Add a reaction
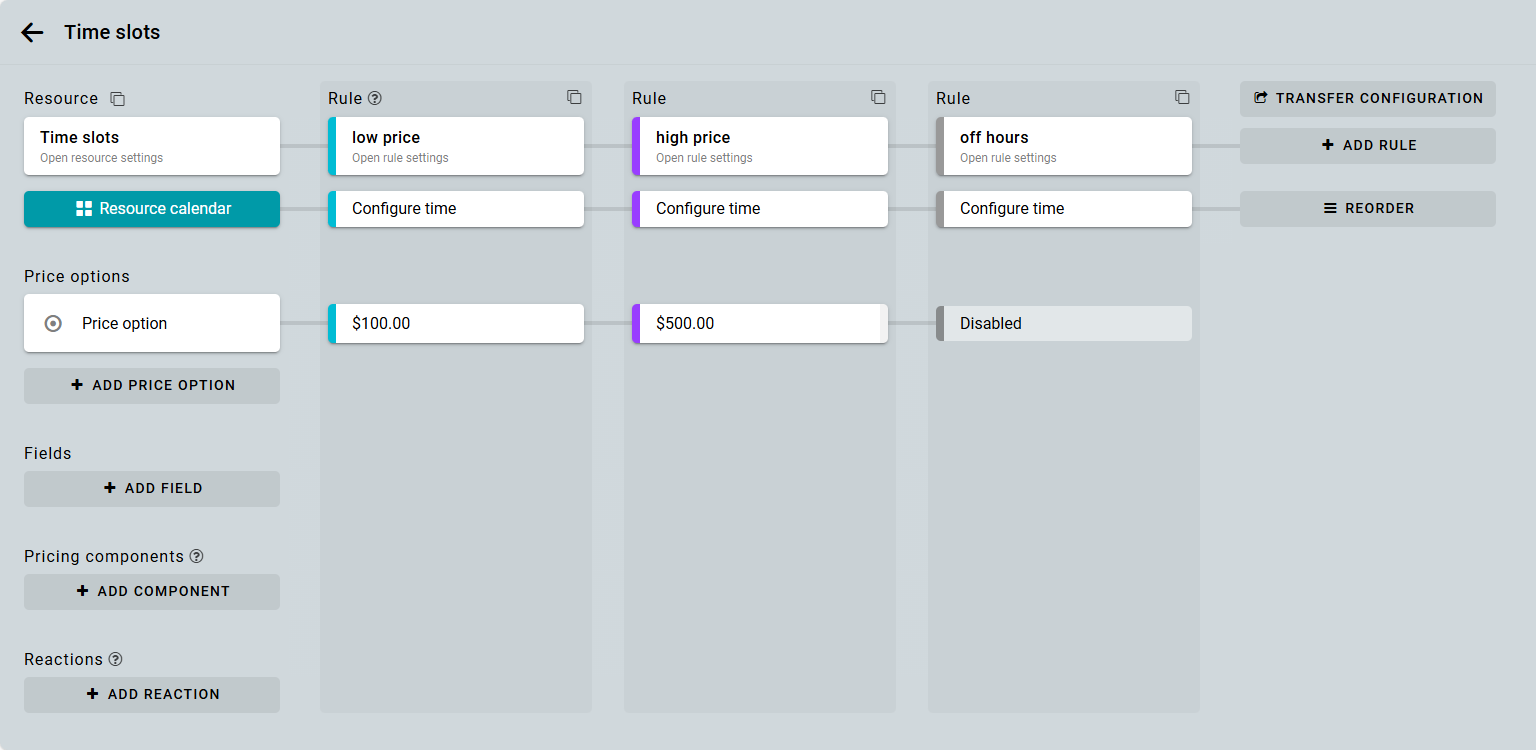 pos(152,694)
